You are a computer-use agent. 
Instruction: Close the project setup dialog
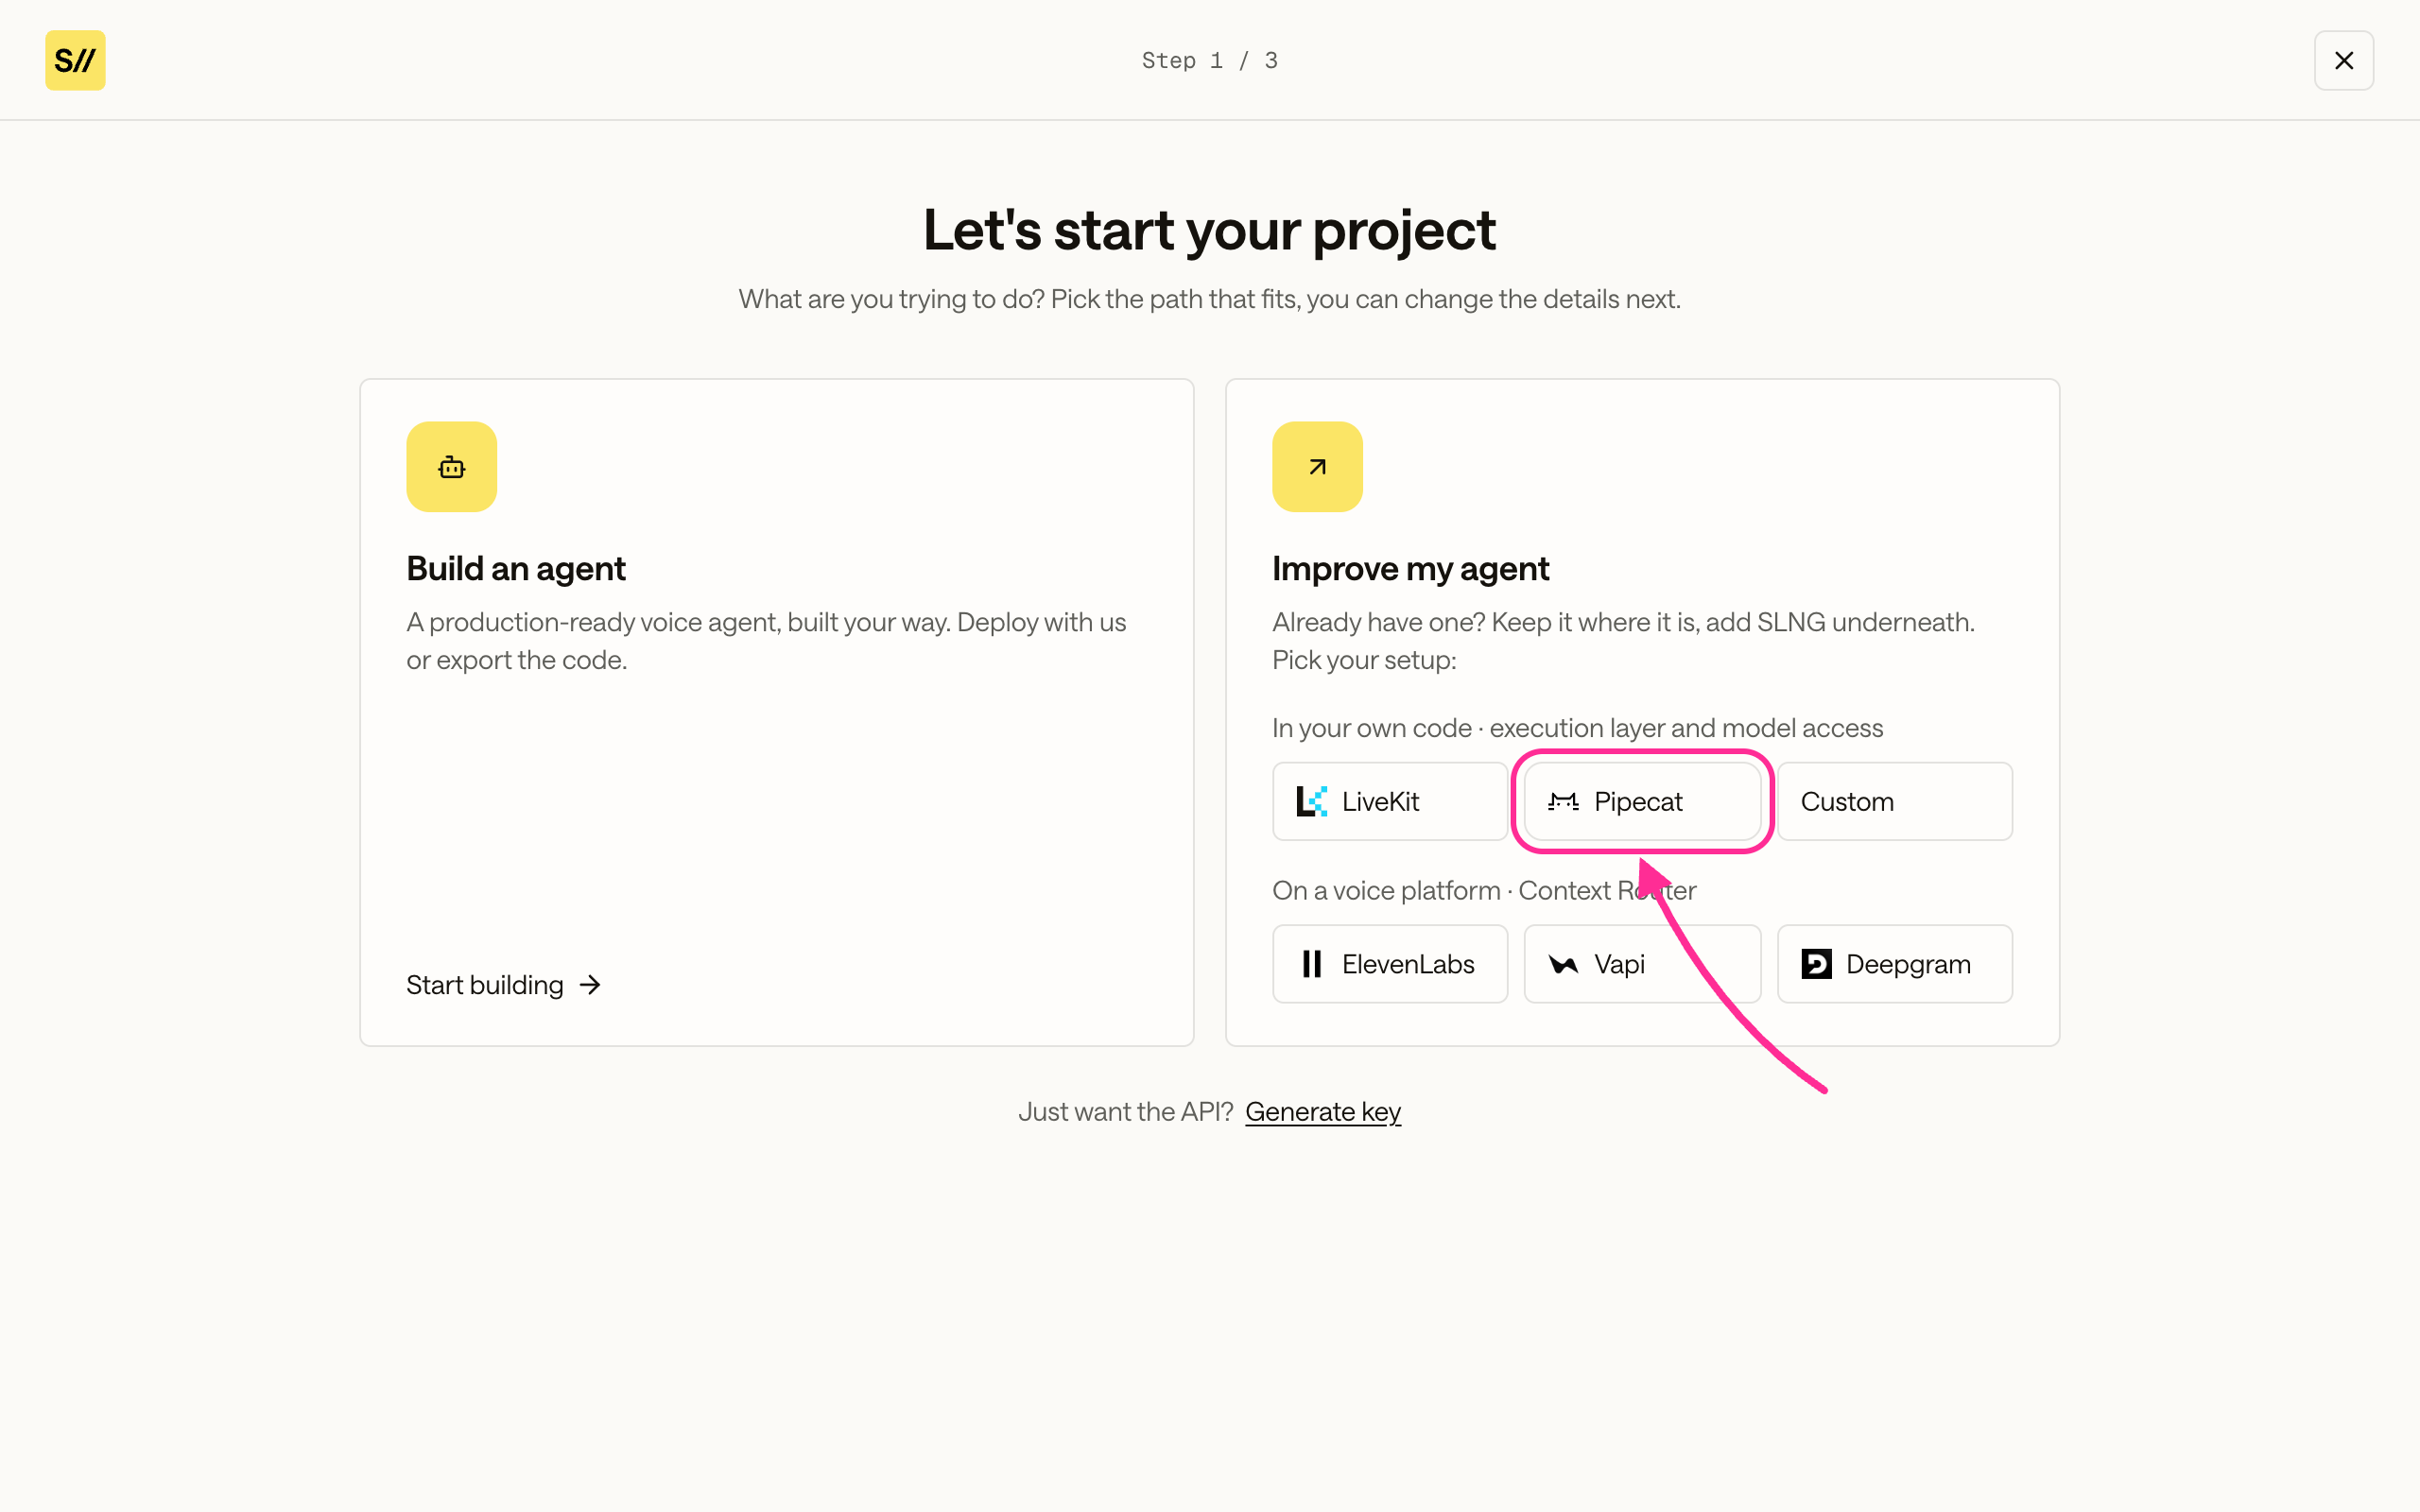point(2343,60)
